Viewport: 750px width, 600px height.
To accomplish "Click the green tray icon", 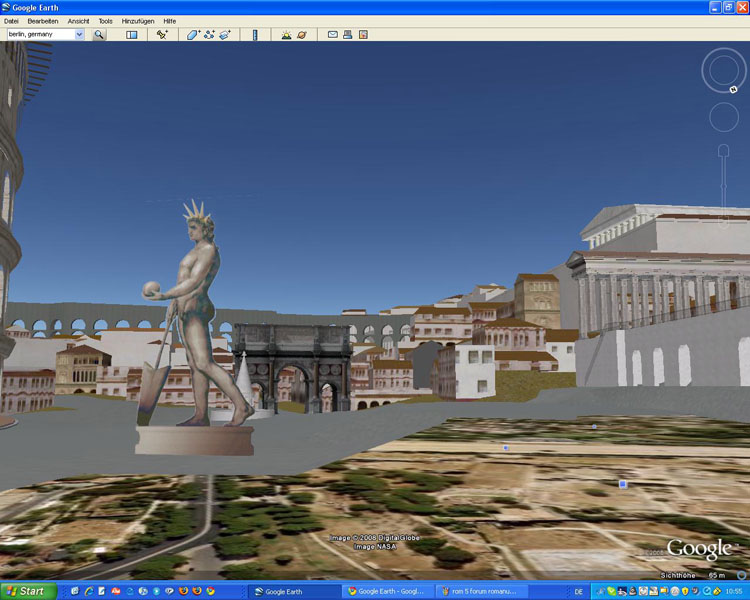I will pos(611,591).
